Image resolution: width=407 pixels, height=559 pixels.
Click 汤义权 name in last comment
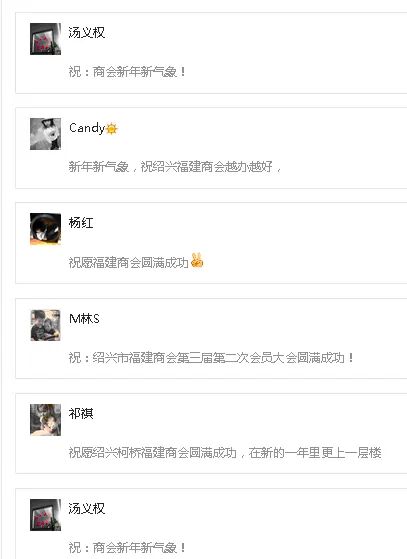87,509
